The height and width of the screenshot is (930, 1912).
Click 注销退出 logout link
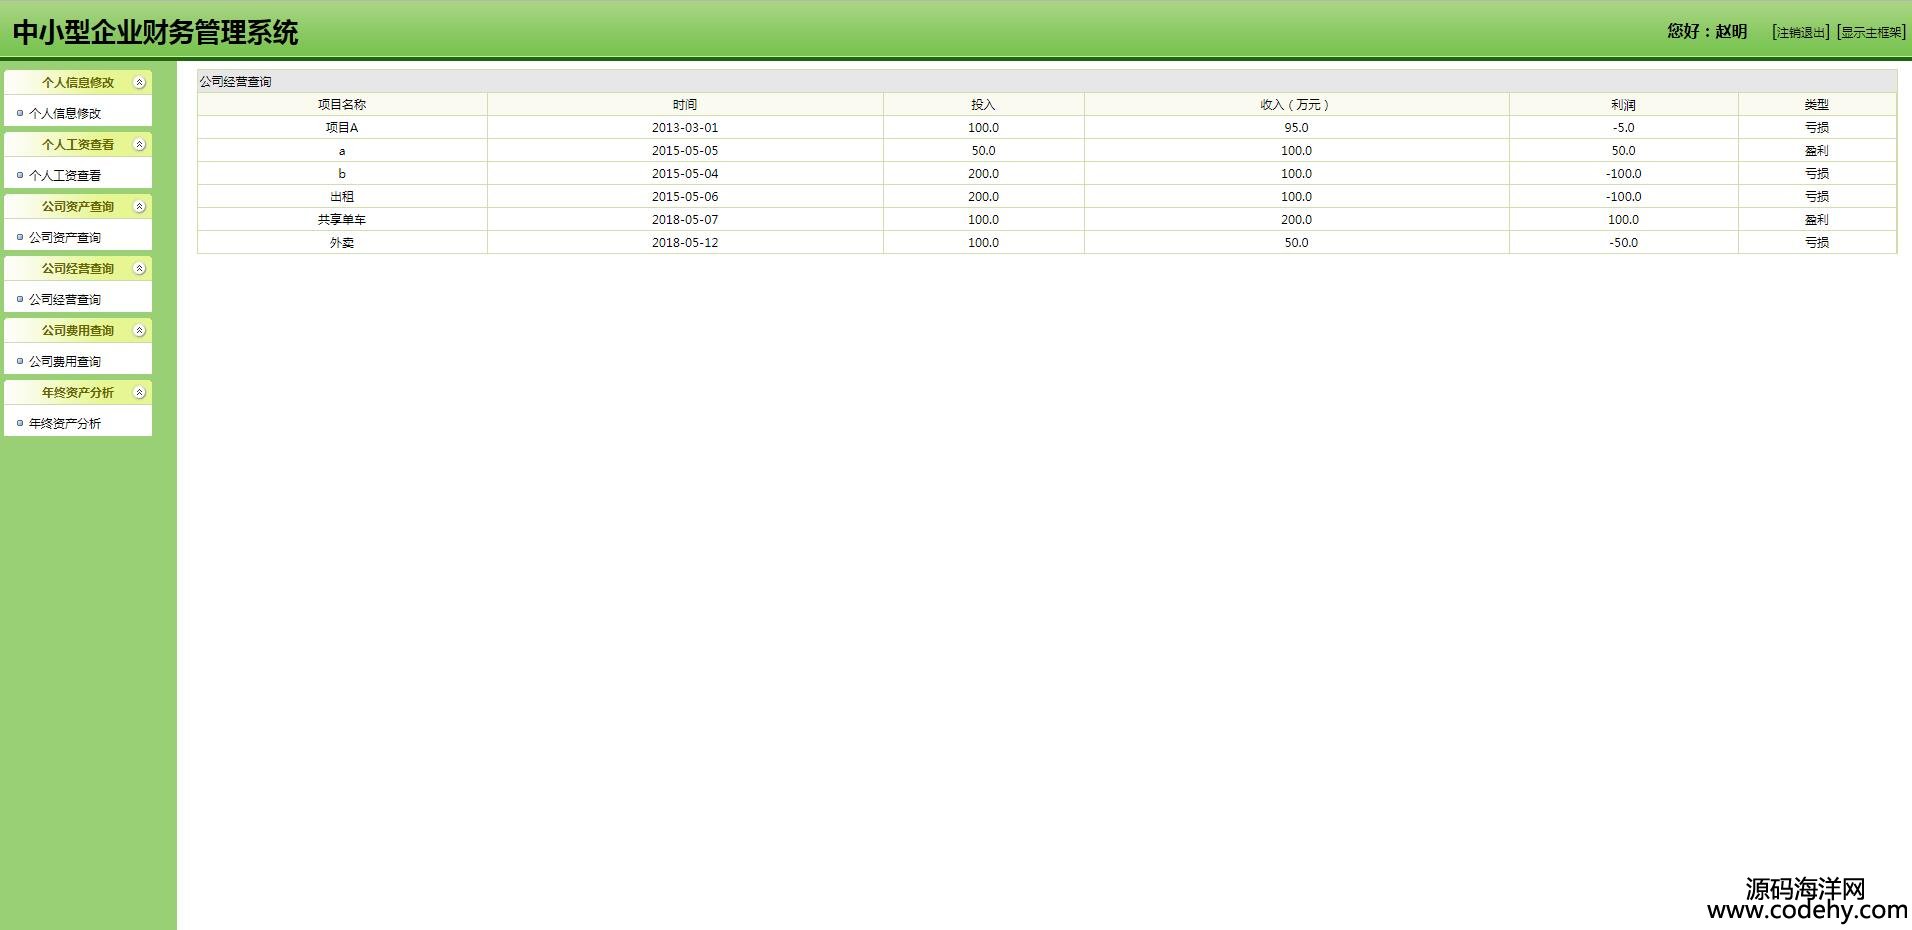point(1801,33)
